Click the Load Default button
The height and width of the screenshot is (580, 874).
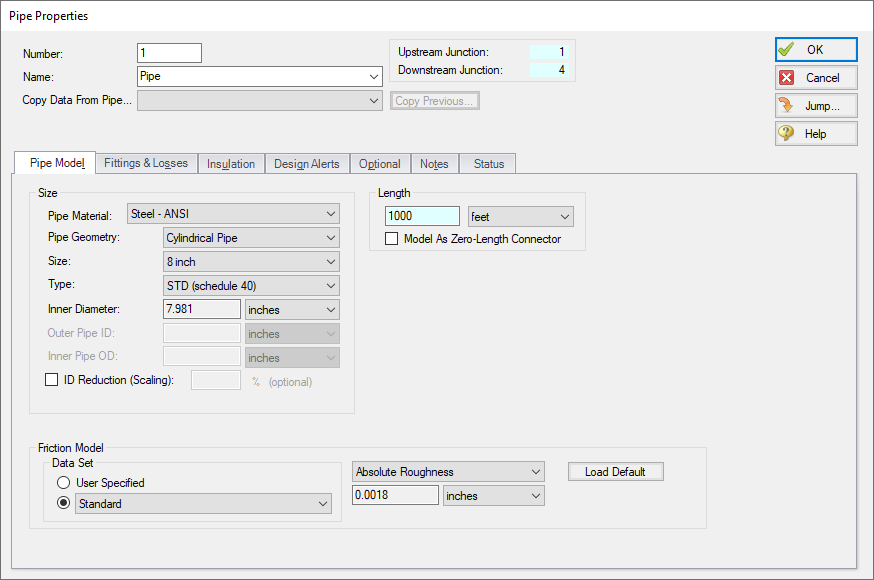click(615, 472)
